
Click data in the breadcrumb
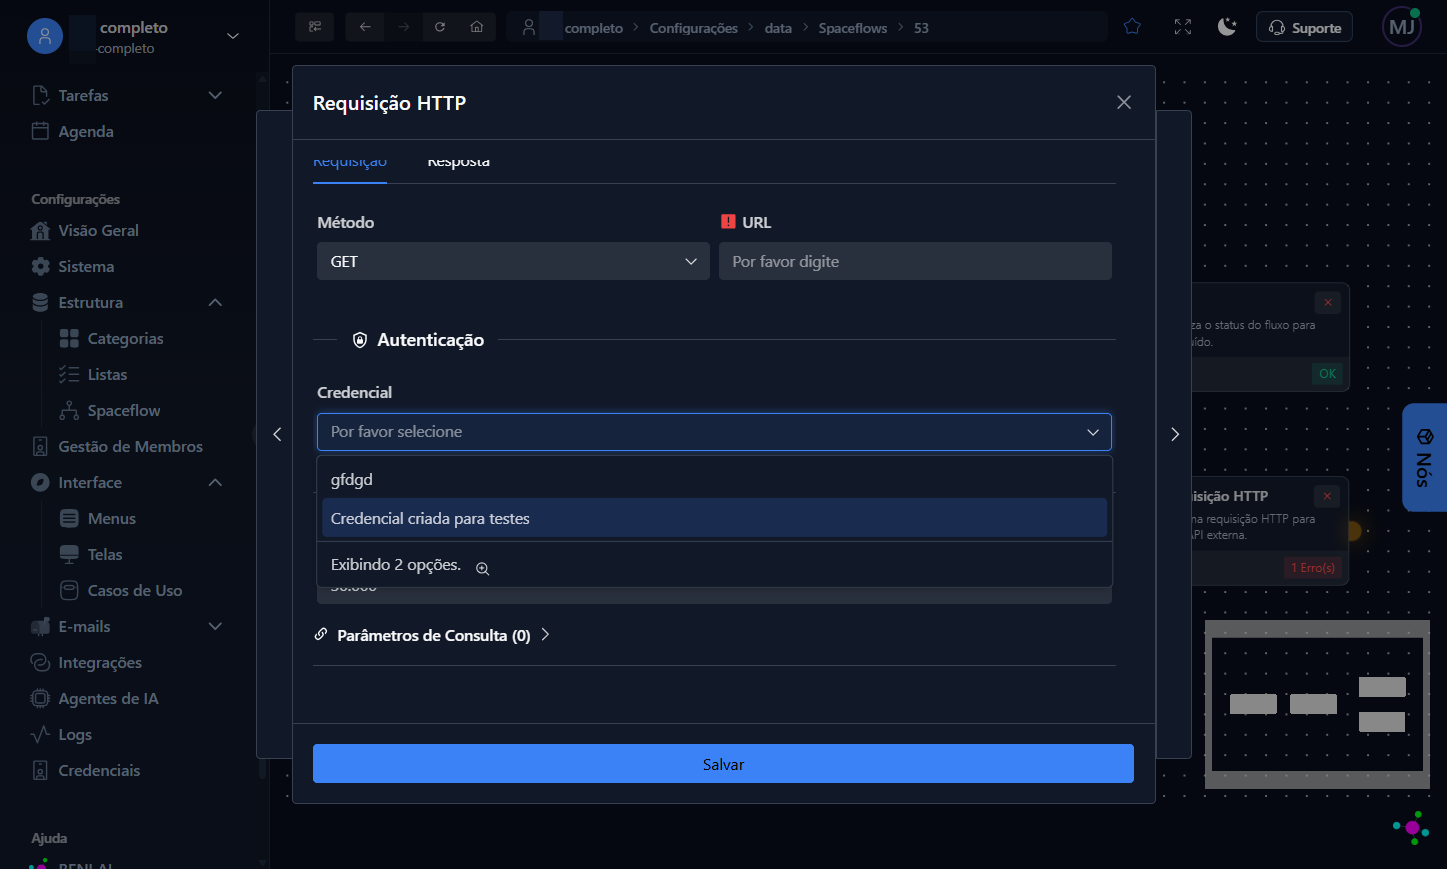(x=778, y=28)
